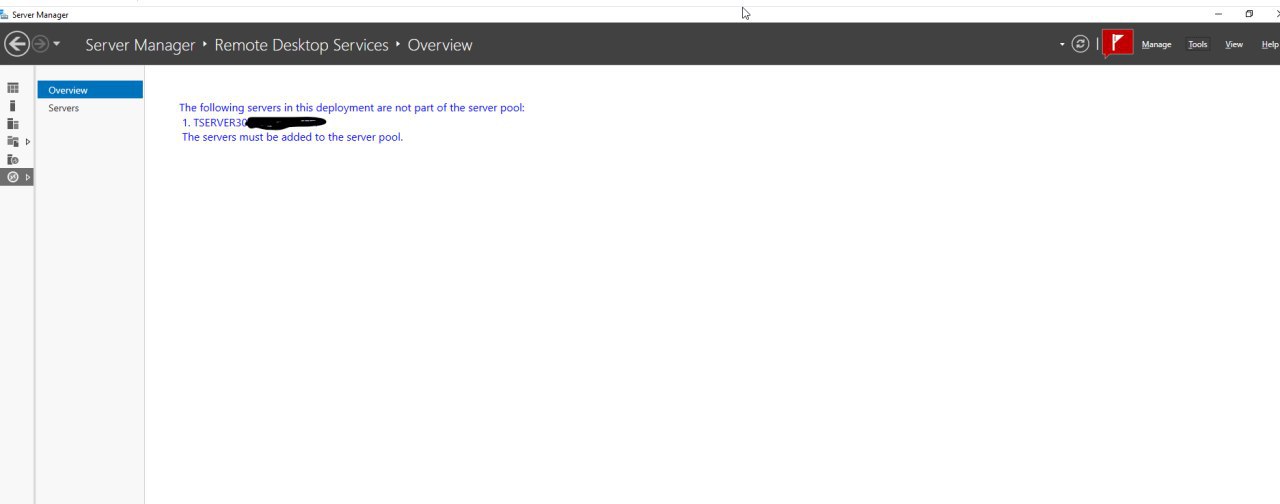Open the Tools menu
The width and height of the screenshot is (1280, 504).
[1197, 45]
